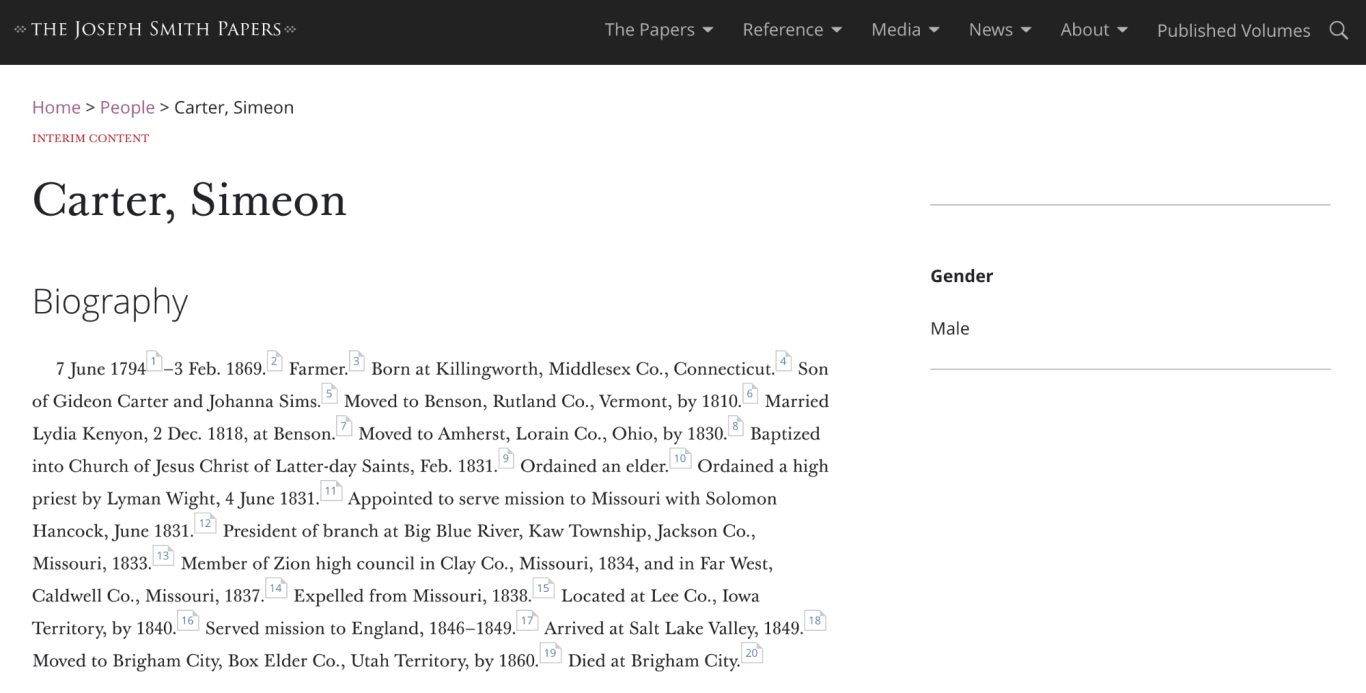
Task: Expand the Reference dropdown menu
Action: [791, 30]
